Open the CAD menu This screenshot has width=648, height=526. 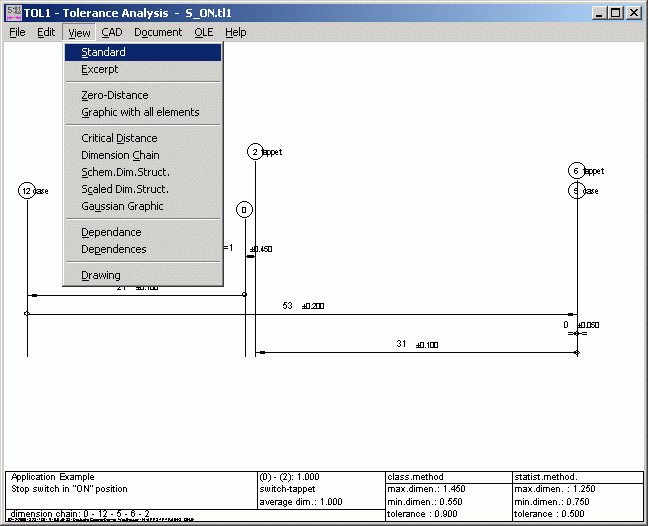111,32
